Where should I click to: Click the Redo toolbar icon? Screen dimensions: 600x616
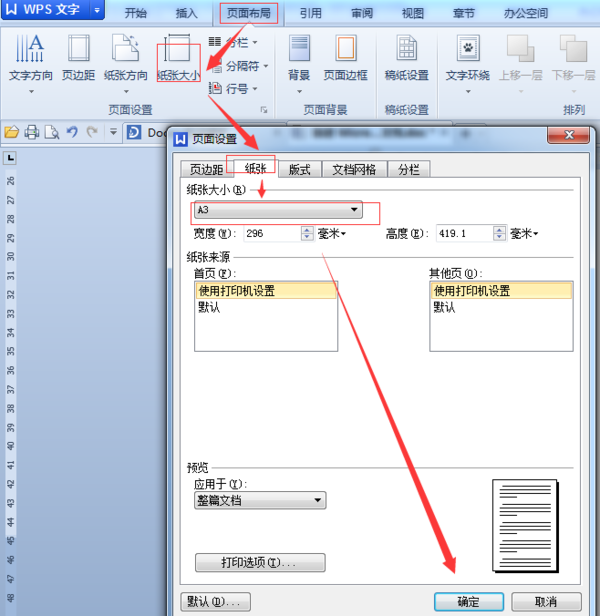click(92, 132)
